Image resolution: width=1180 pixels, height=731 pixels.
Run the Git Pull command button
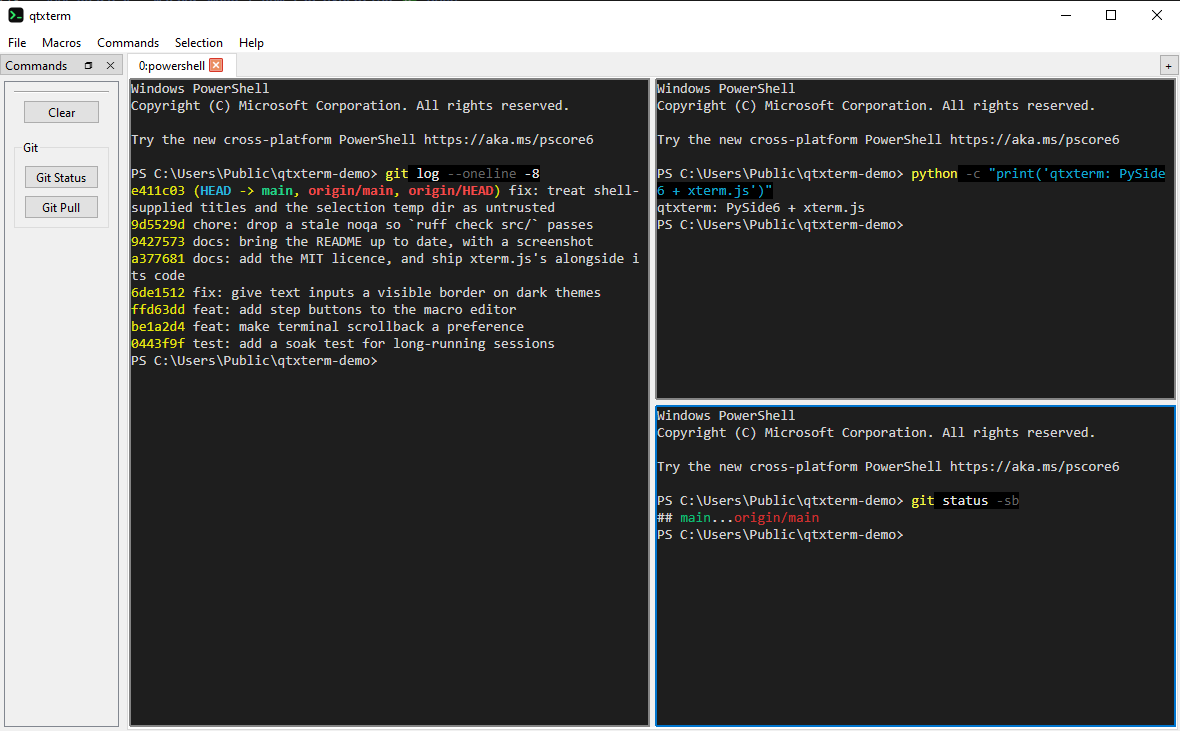61,208
